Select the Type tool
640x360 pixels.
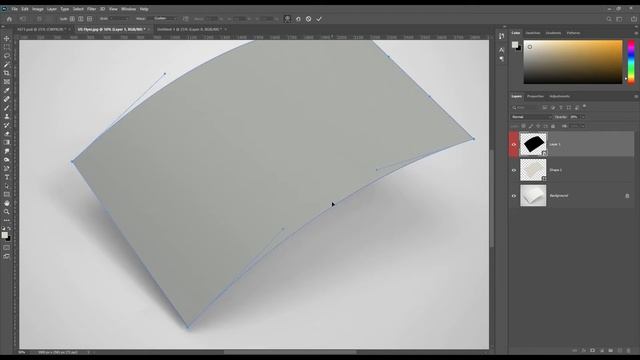(7, 177)
